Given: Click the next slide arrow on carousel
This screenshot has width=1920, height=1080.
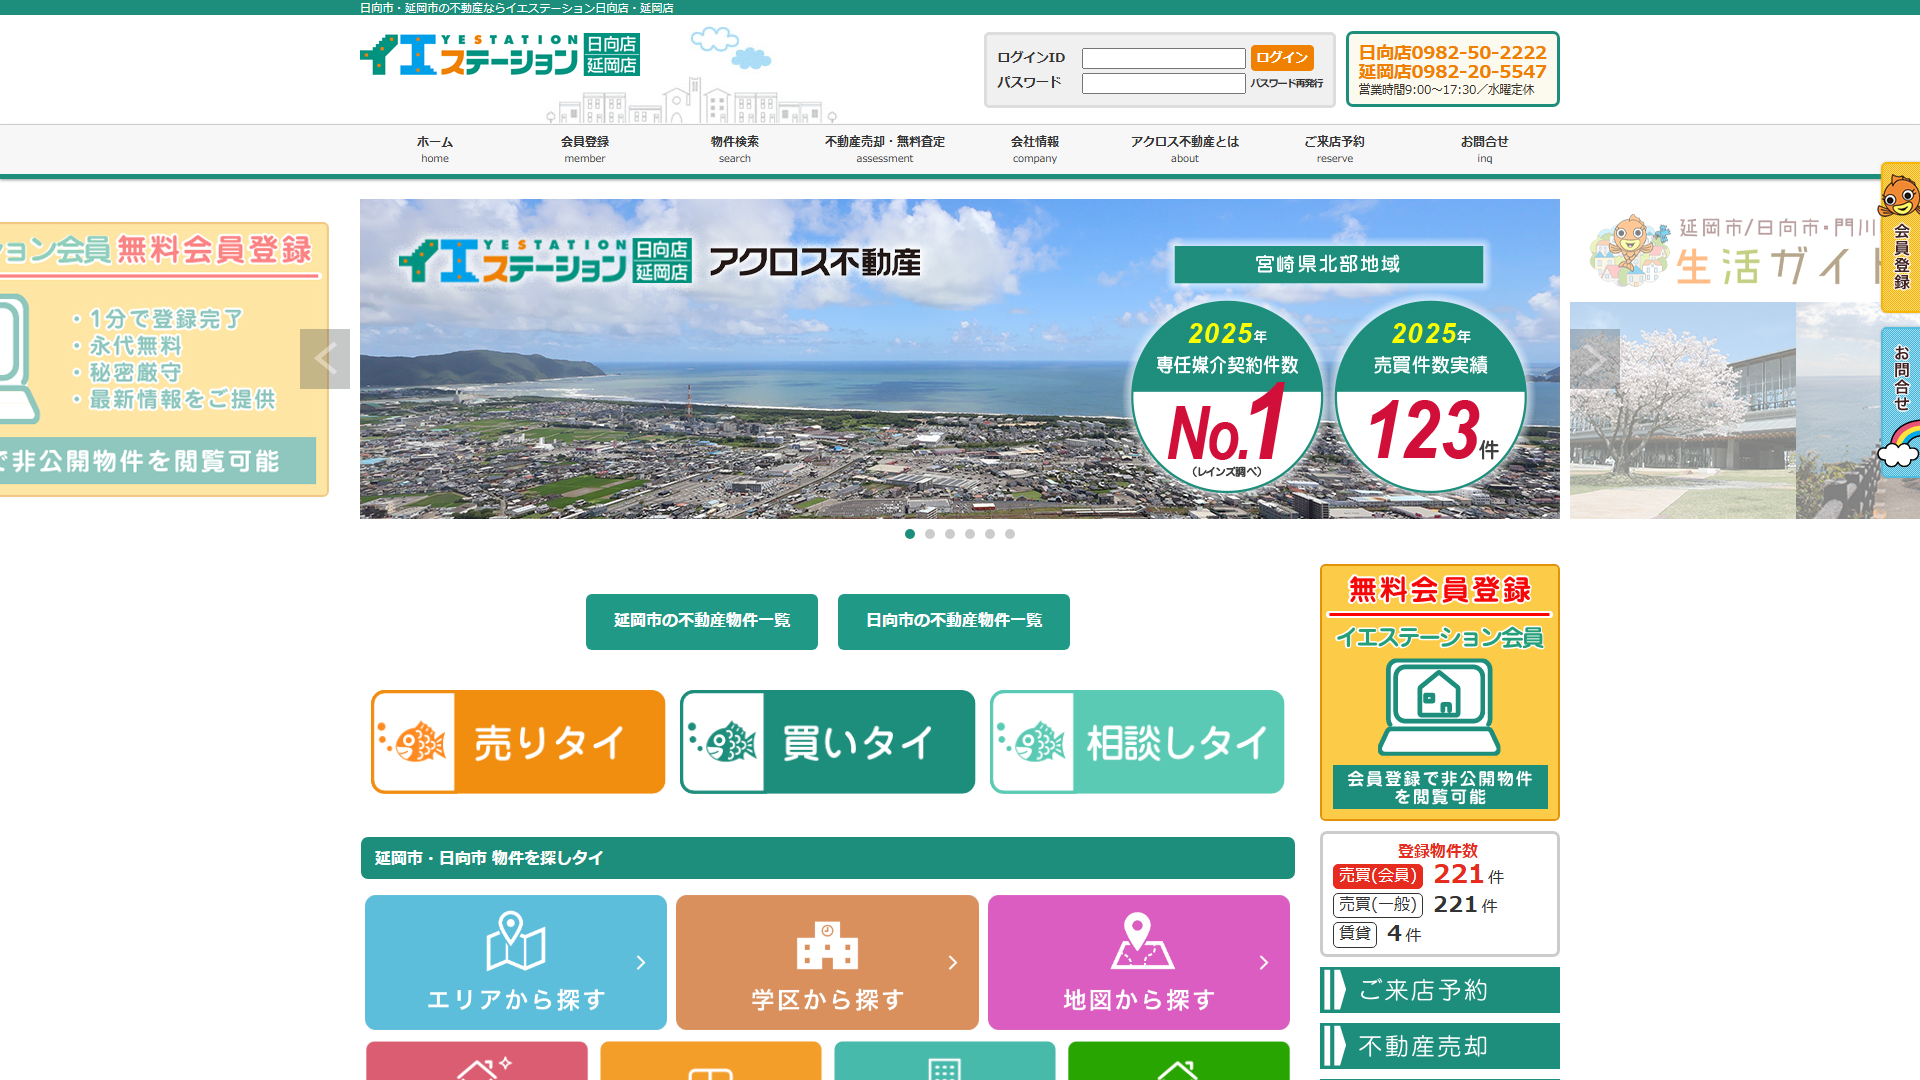Looking at the screenshot, I should [1595, 359].
